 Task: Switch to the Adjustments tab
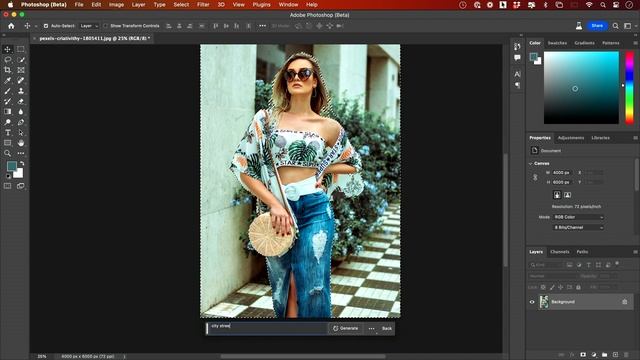[571, 138]
